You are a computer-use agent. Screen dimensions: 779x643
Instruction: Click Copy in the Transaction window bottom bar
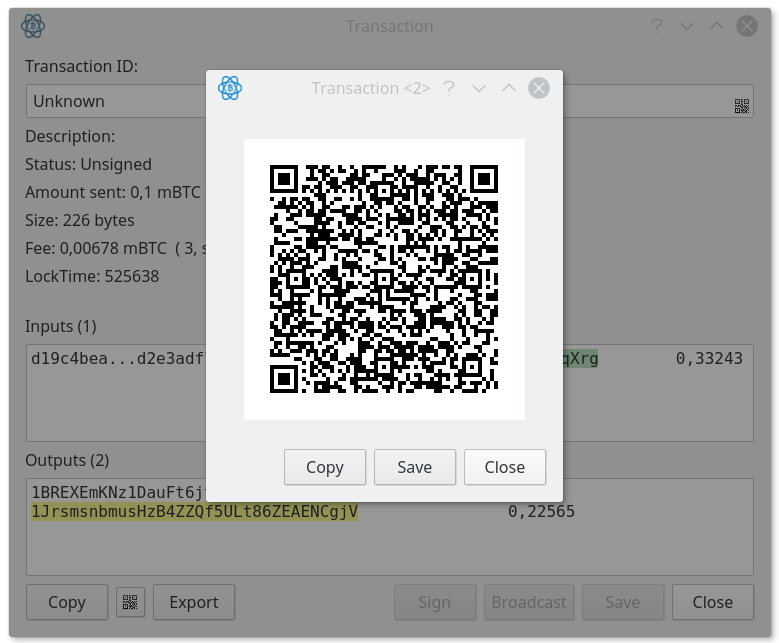pyautogui.click(x=67, y=602)
